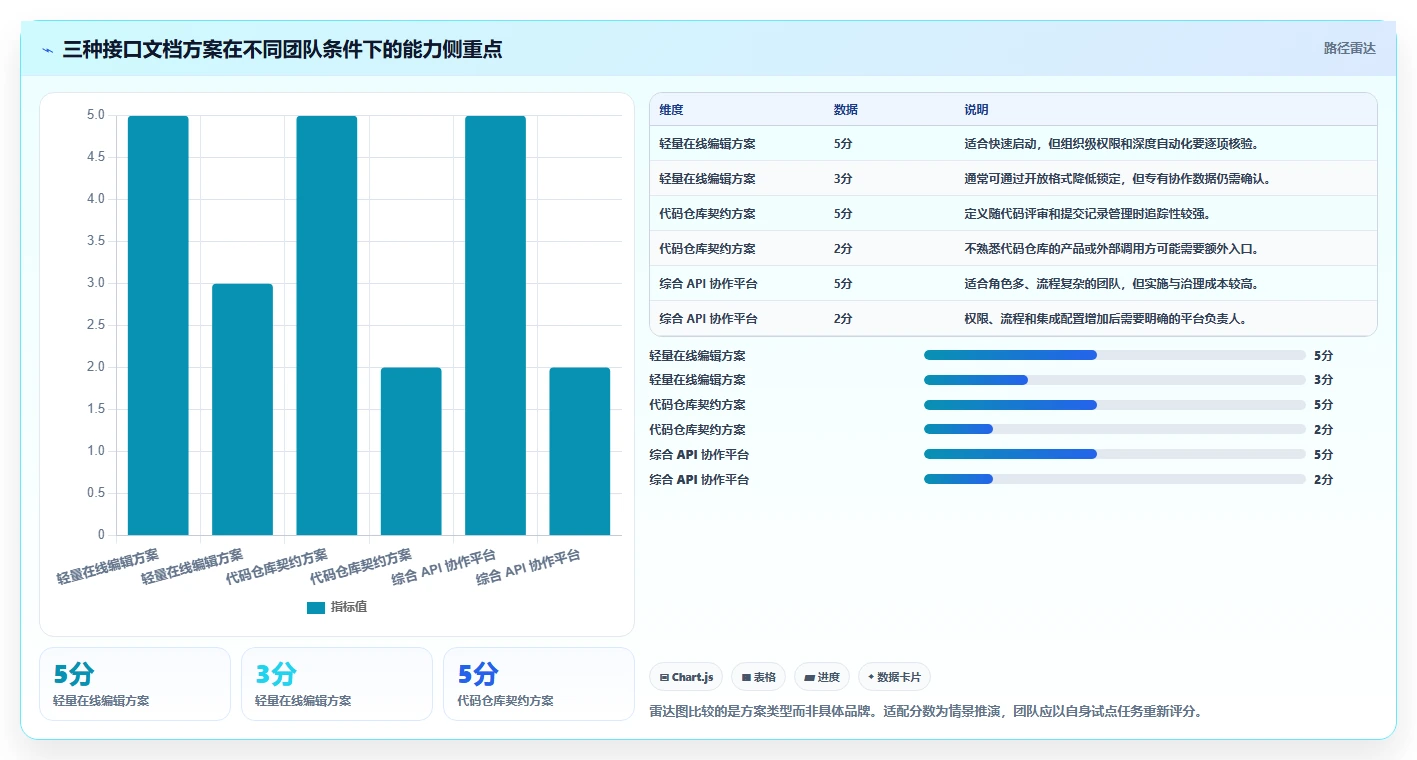Click the 数据 table column header

click(845, 110)
